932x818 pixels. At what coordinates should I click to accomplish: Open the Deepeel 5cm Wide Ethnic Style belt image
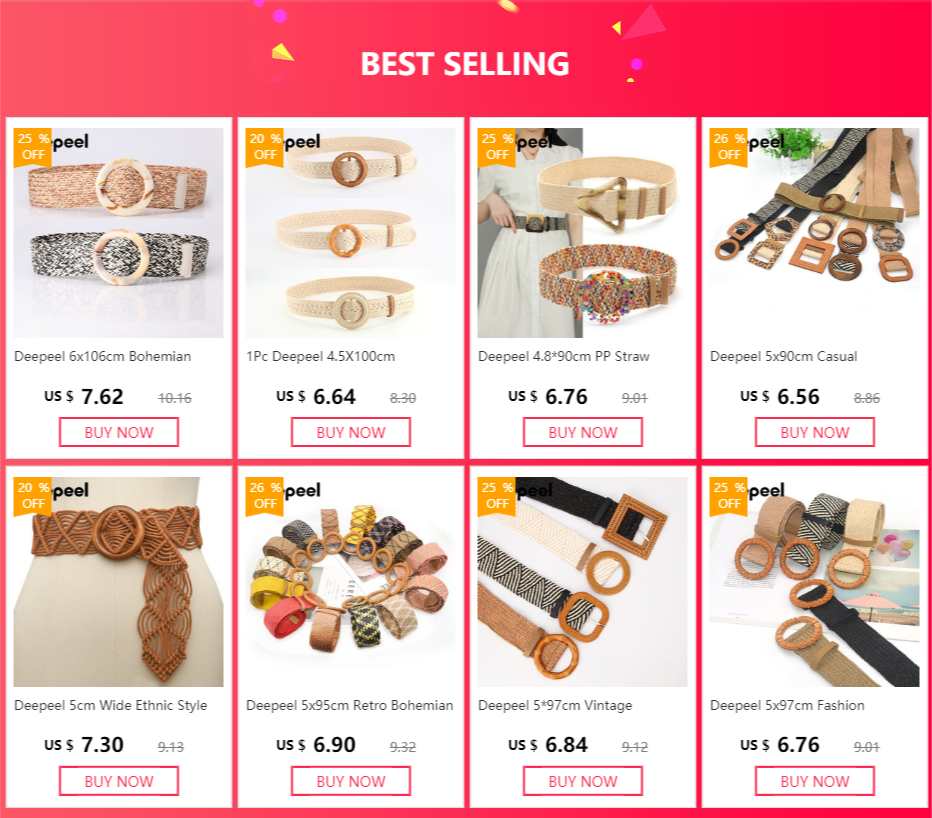[118, 582]
